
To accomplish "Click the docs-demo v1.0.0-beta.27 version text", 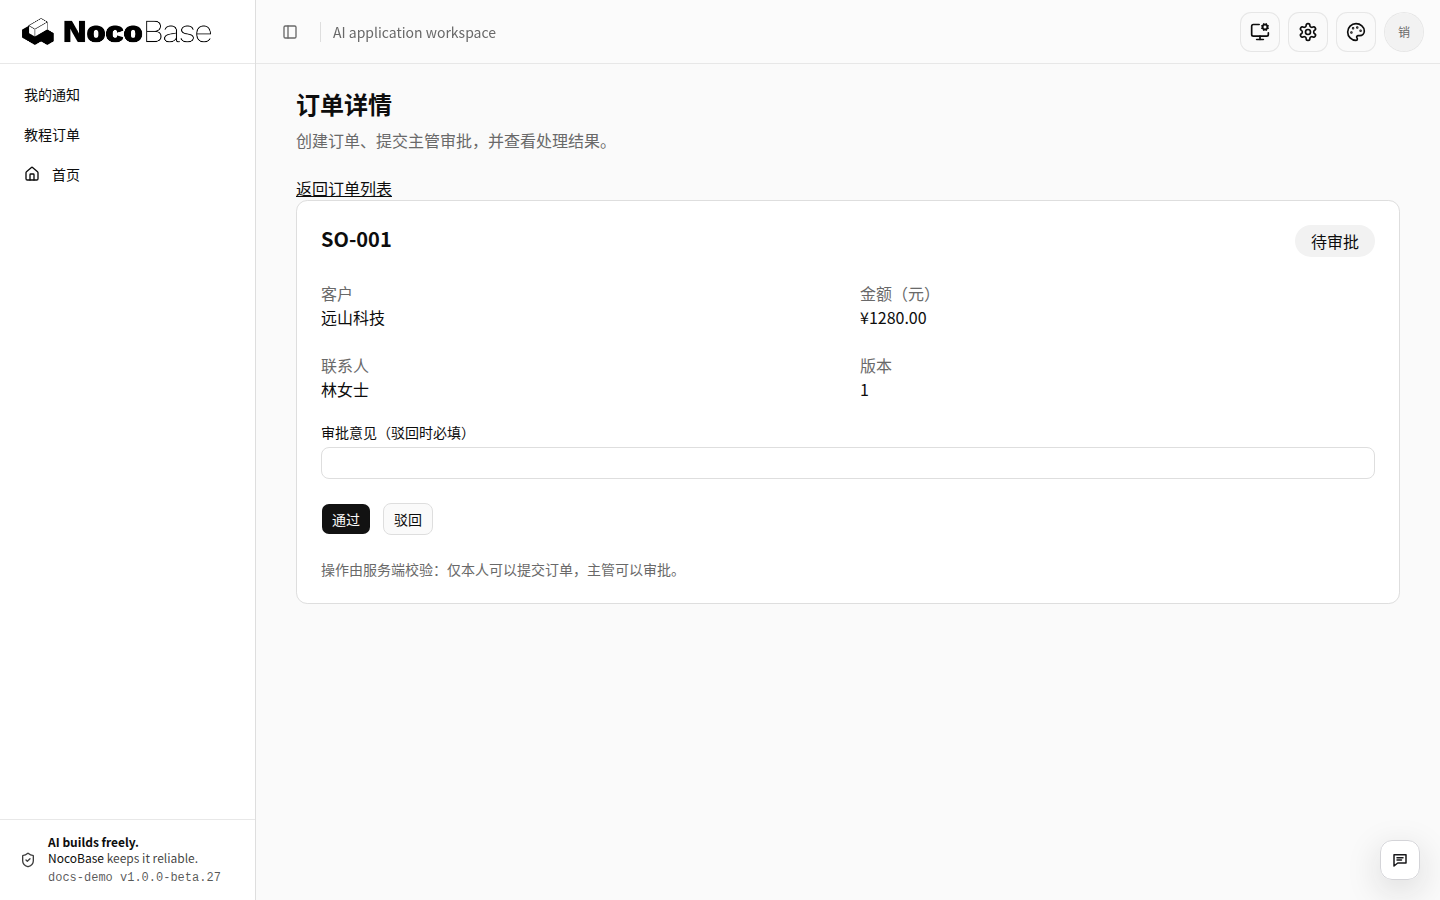I will (x=134, y=877).
